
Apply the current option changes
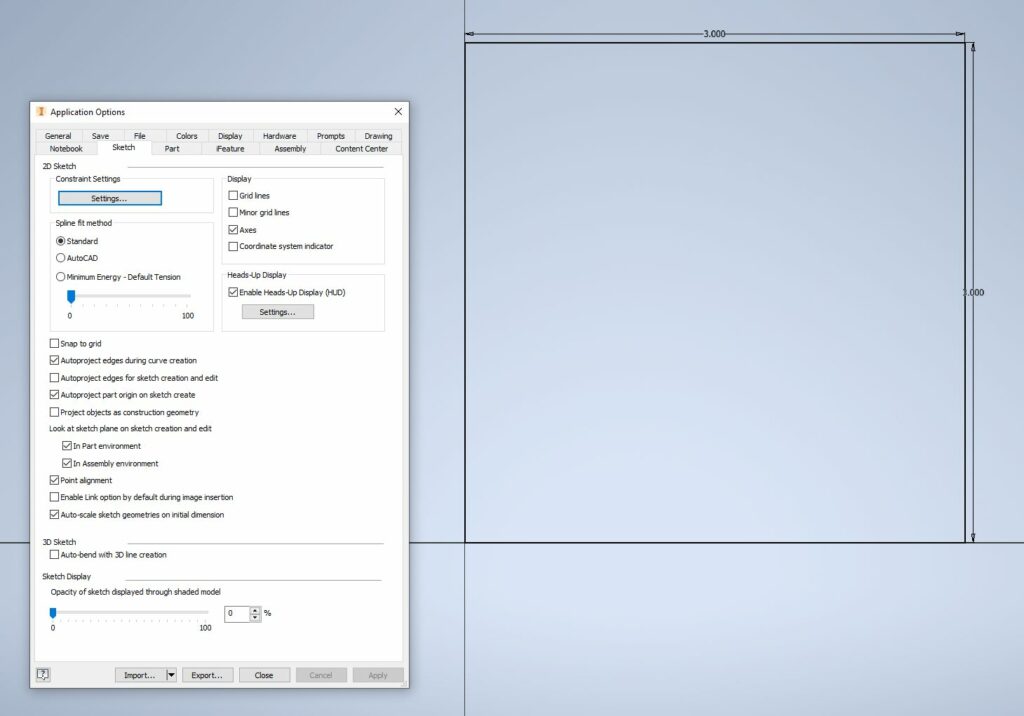pyautogui.click(x=378, y=674)
